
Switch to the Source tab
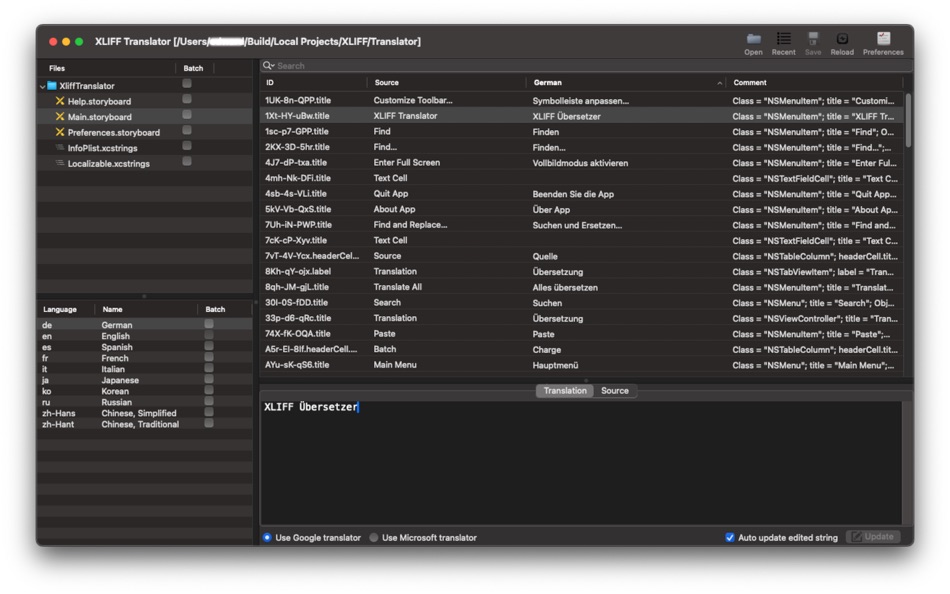point(615,391)
